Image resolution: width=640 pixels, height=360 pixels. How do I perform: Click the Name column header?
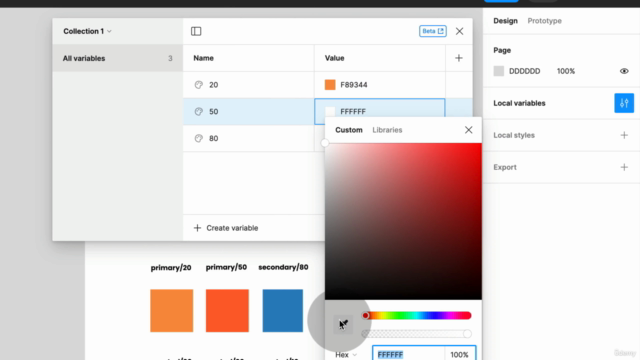click(x=203, y=58)
